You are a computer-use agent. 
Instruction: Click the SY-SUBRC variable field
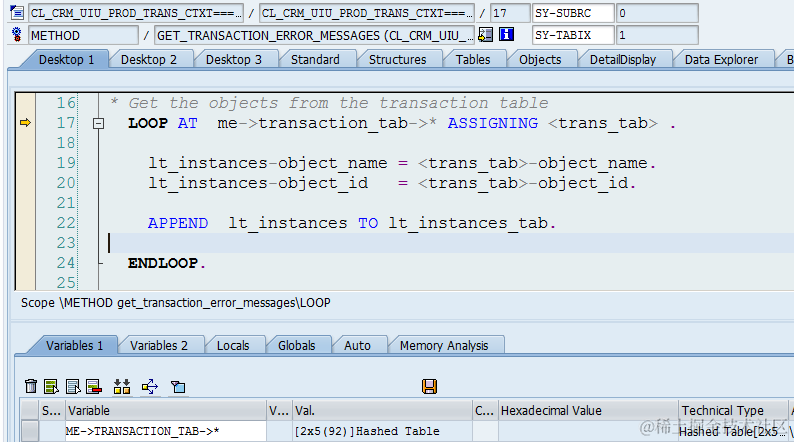(x=573, y=13)
